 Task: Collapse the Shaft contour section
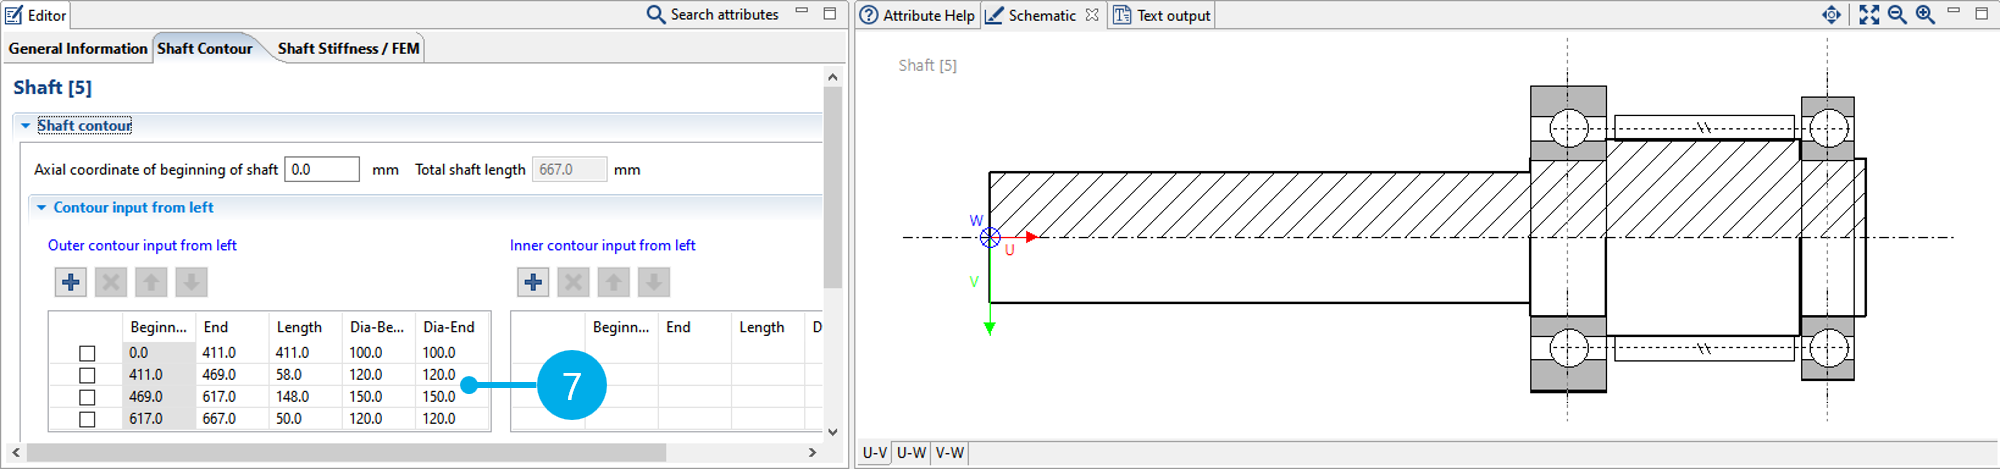point(25,125)
